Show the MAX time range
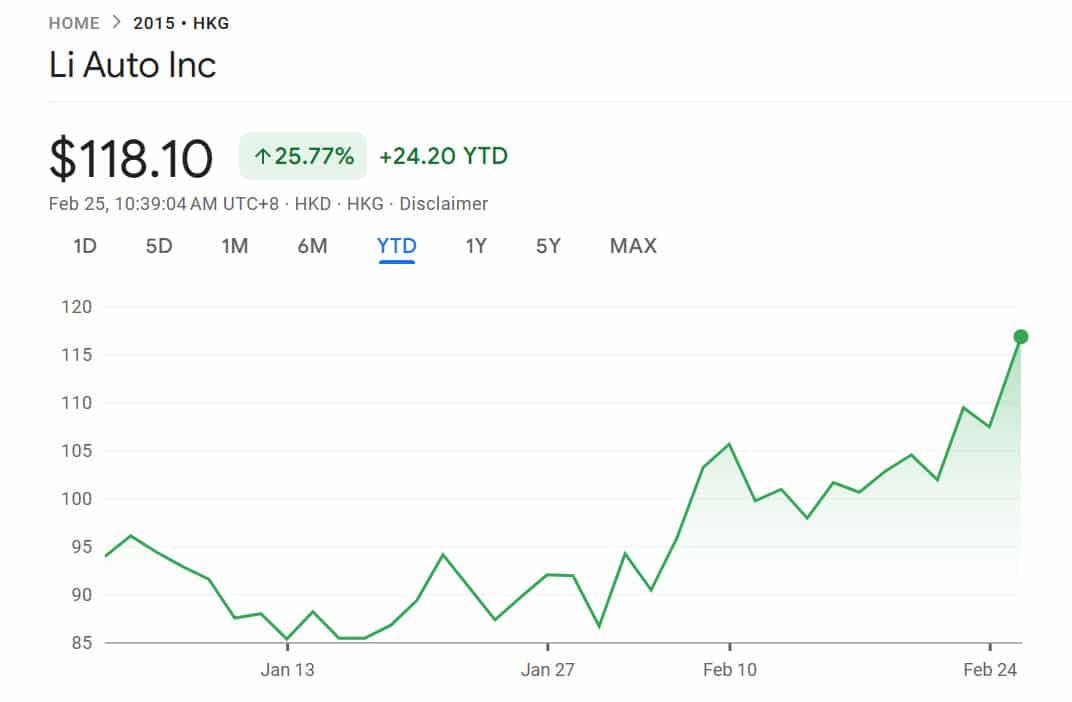 (633, 246)
